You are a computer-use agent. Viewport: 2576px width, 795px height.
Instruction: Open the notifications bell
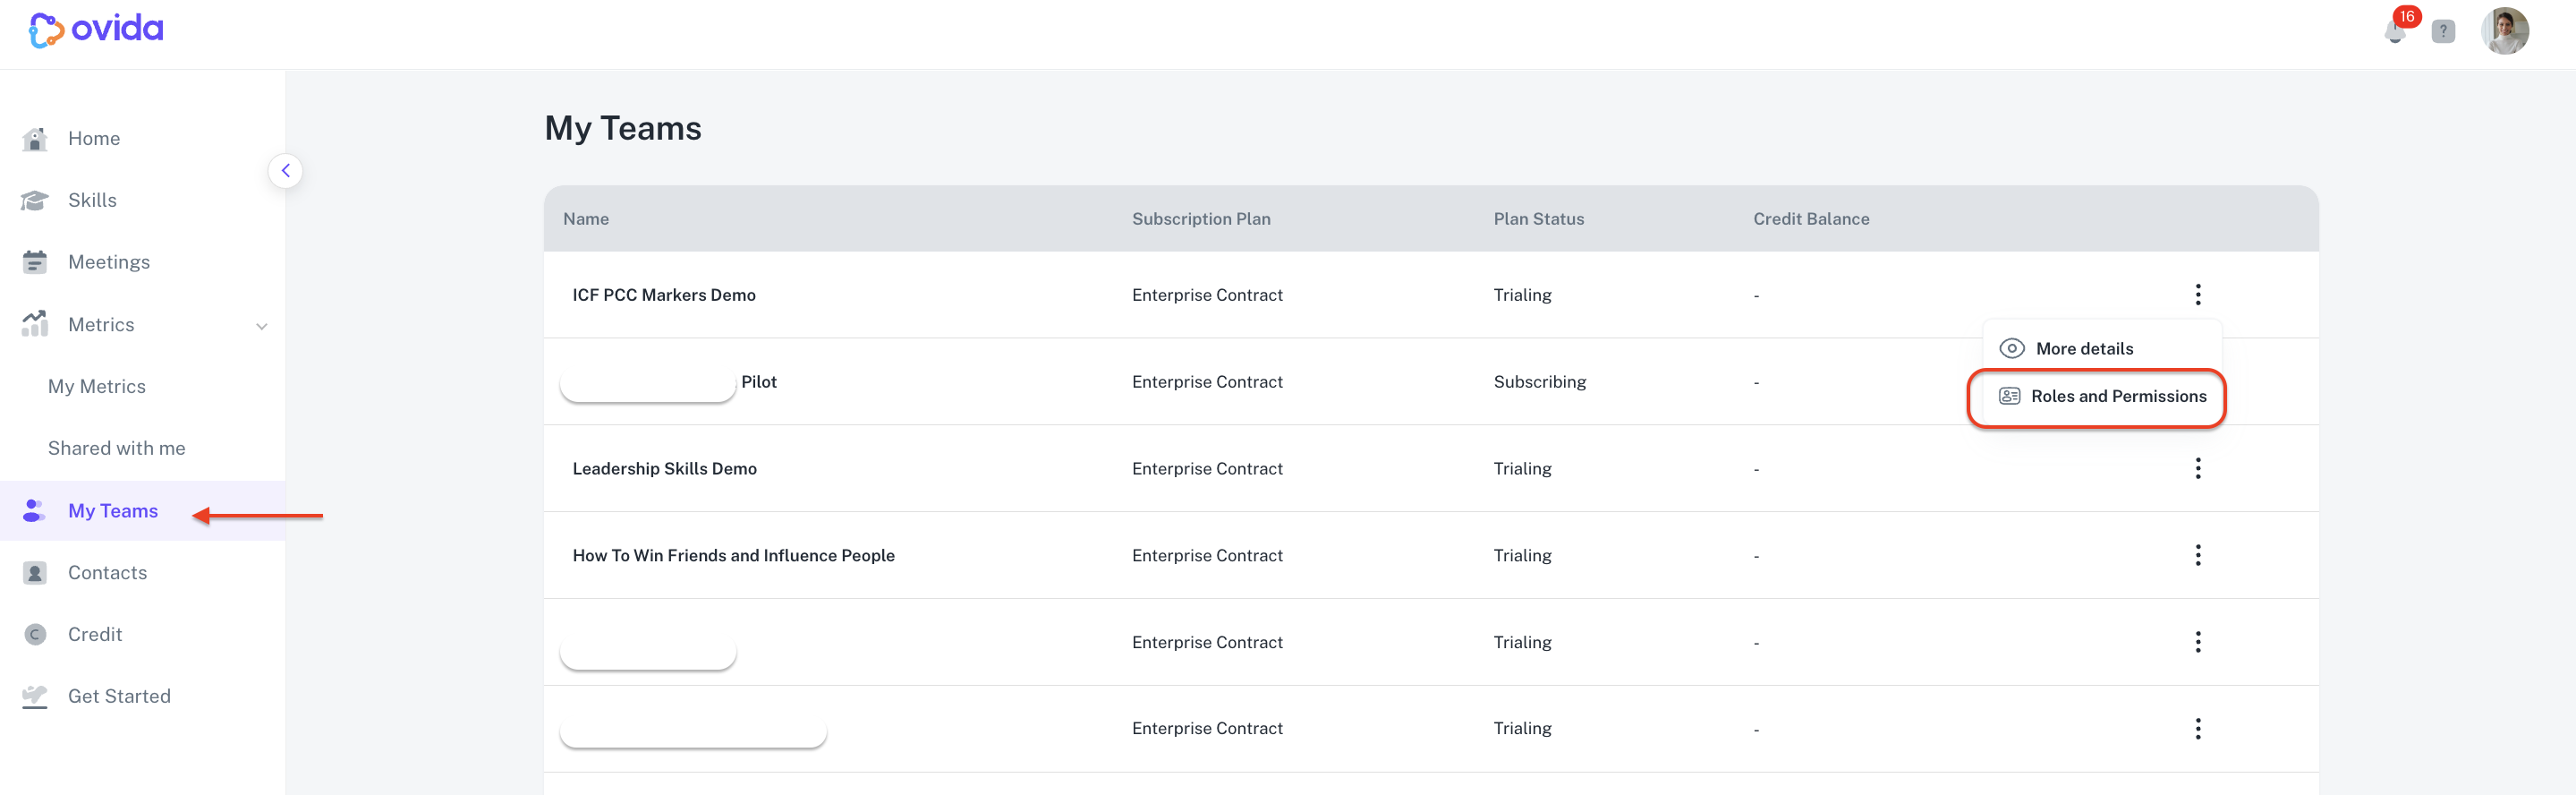2394,32
